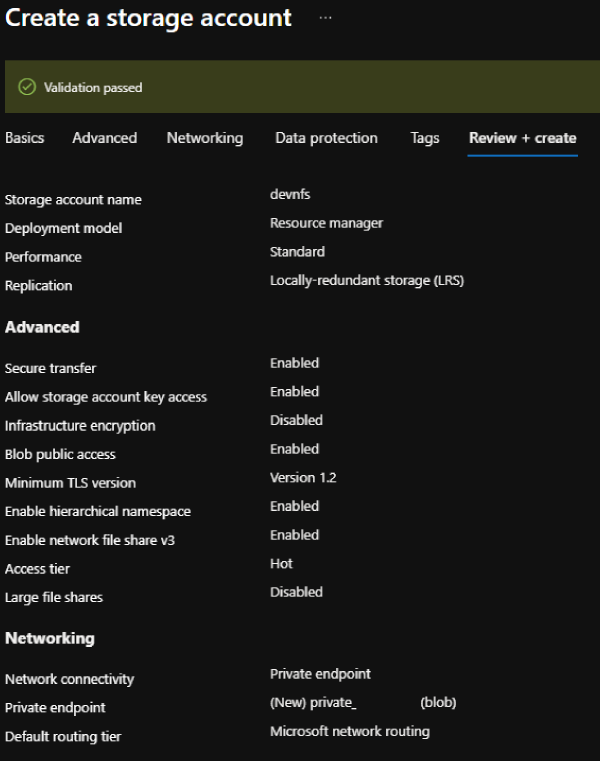Click the Version 1.2 value
This screenshot has width=600, height=761.
[303, 478]
